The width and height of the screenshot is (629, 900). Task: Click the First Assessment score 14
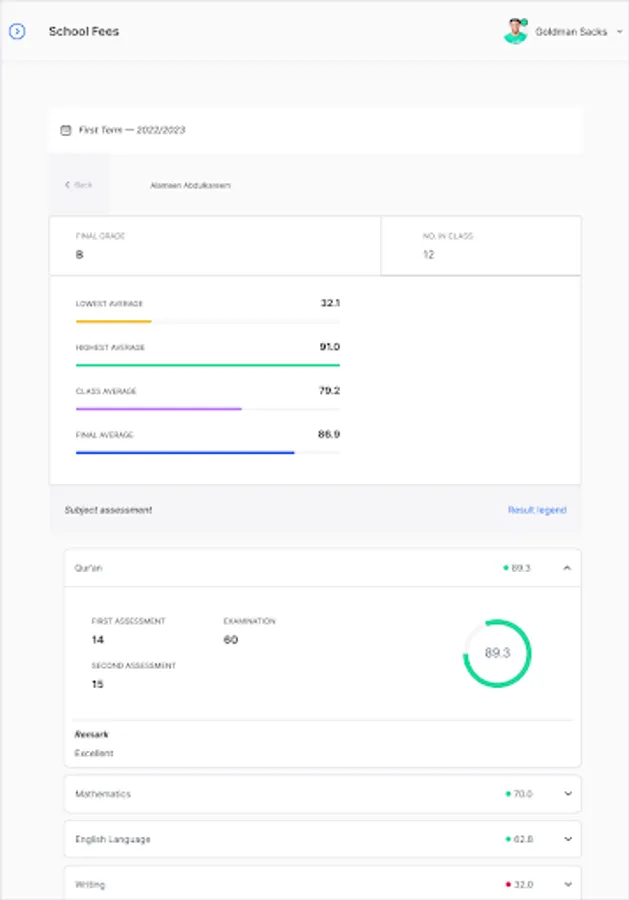coord(98,639)
